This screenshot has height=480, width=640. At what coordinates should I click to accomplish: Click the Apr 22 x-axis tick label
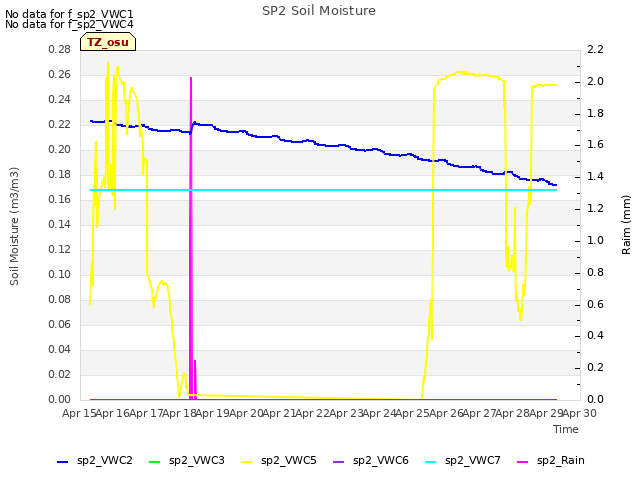pos(313,413)
